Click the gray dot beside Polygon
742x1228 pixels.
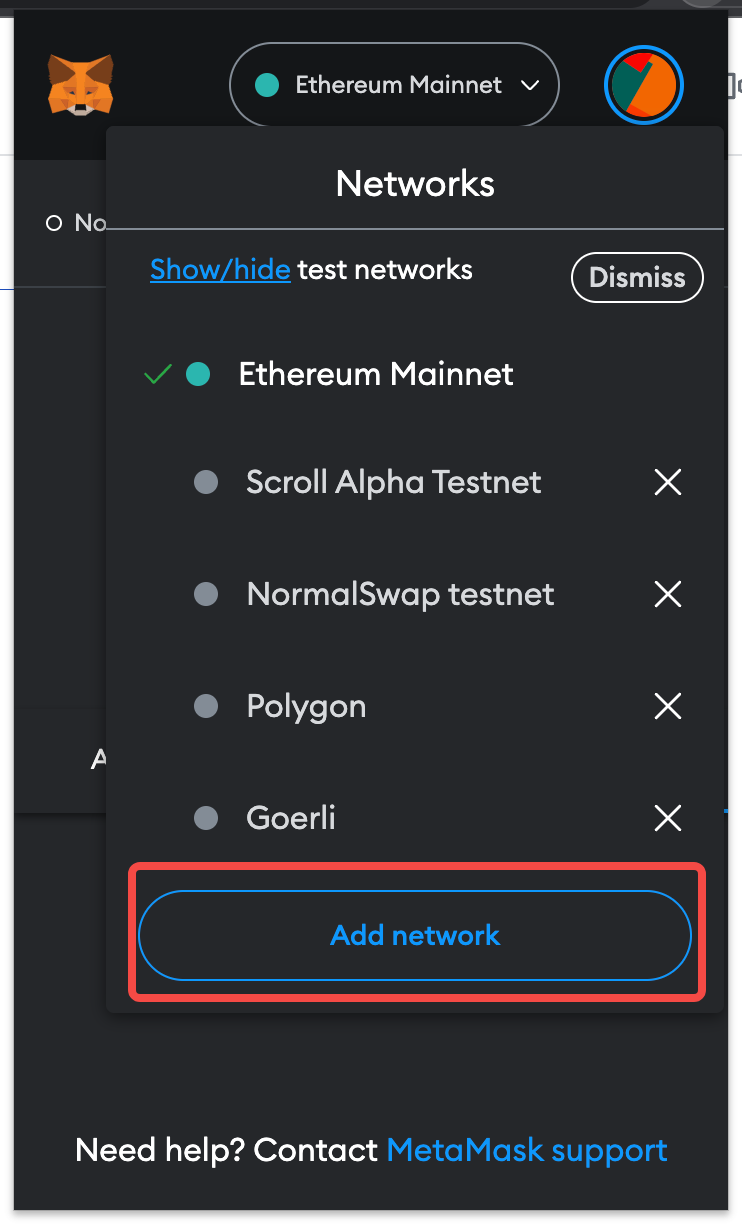coord(205,707)
